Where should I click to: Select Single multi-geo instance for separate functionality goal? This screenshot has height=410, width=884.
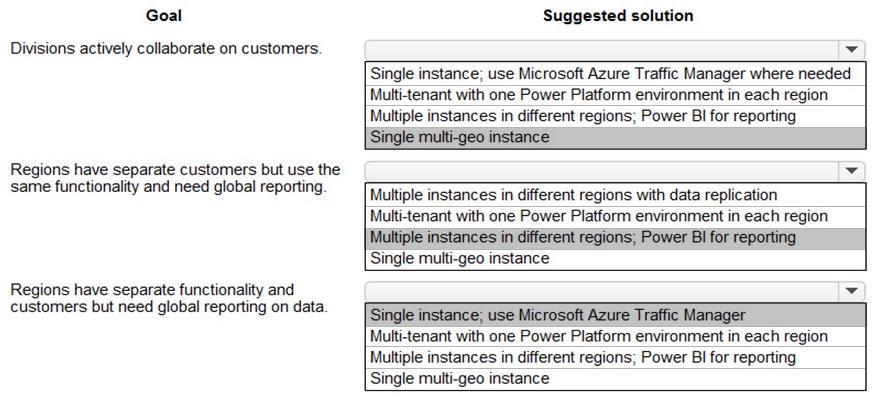click(x=460, y=378)
